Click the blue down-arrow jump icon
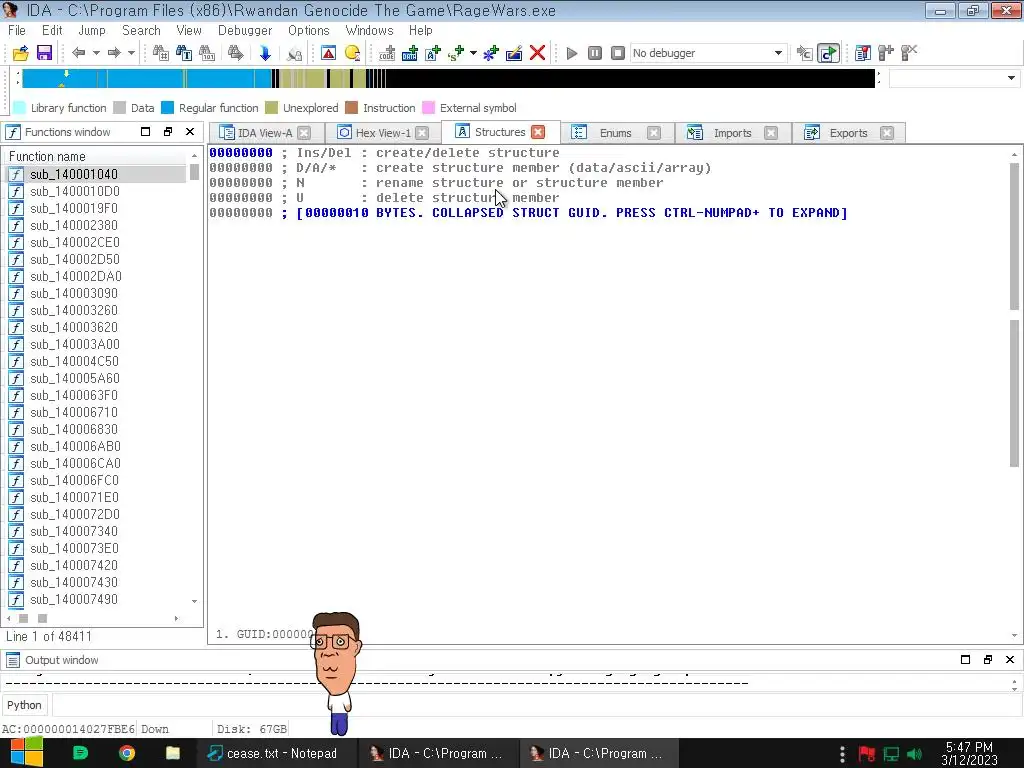1024x768 pixels. [x=264, y=53]
